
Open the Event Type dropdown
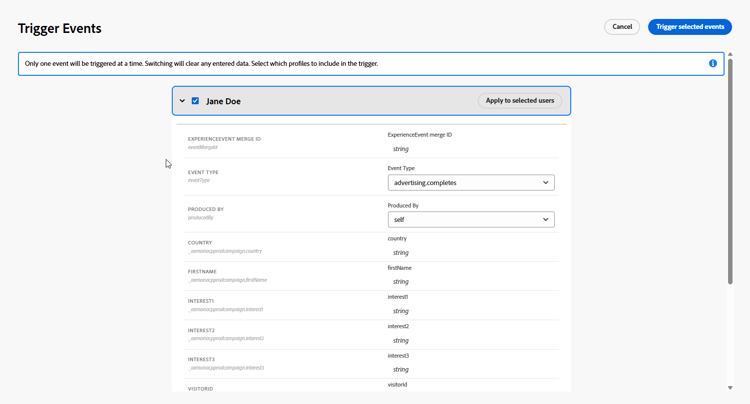pyautogui.click(x=471, y=183)
